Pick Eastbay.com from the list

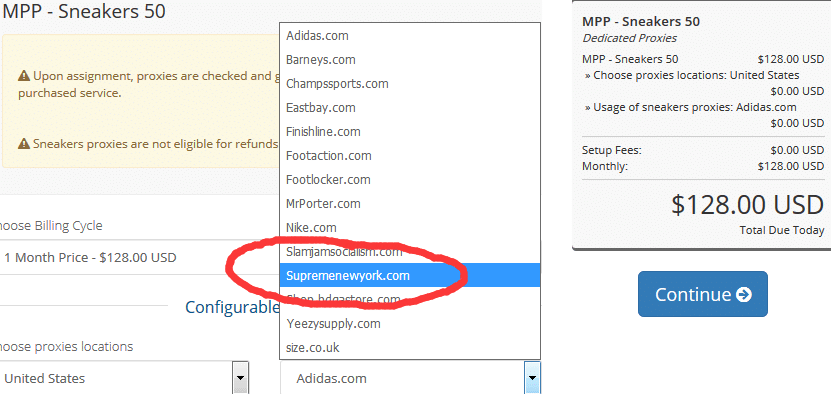pyautogui.click(x=410, y=108)
